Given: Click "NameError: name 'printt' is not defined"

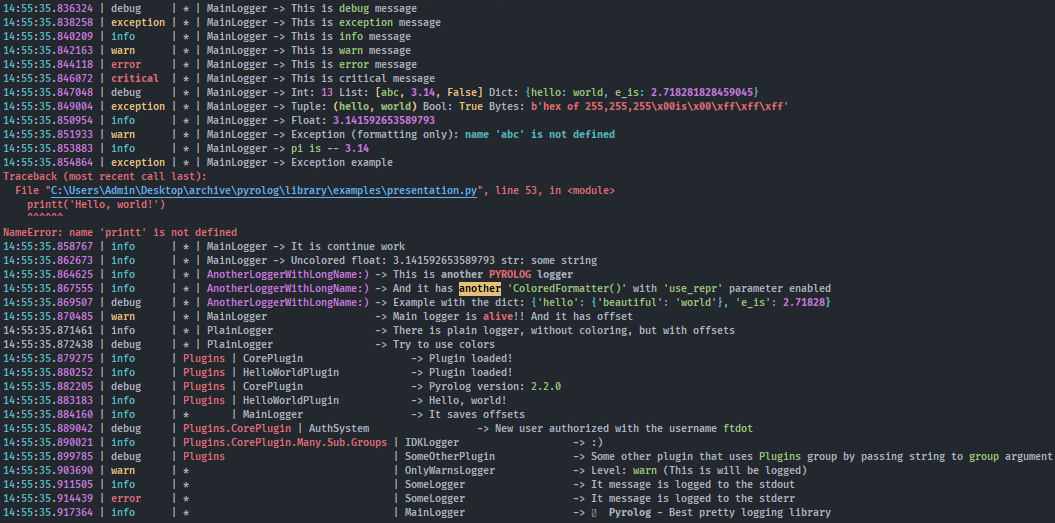Looking at the screenshot, I should 120,232.
